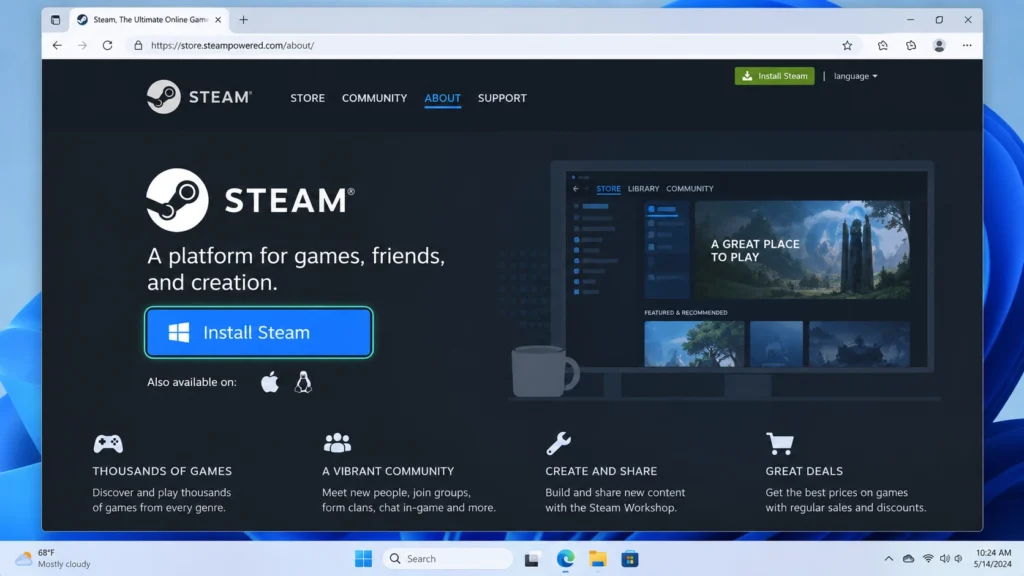Click the green Install Steam button at top
This screenshot has width=1024, height=576.
pos(774,76)
